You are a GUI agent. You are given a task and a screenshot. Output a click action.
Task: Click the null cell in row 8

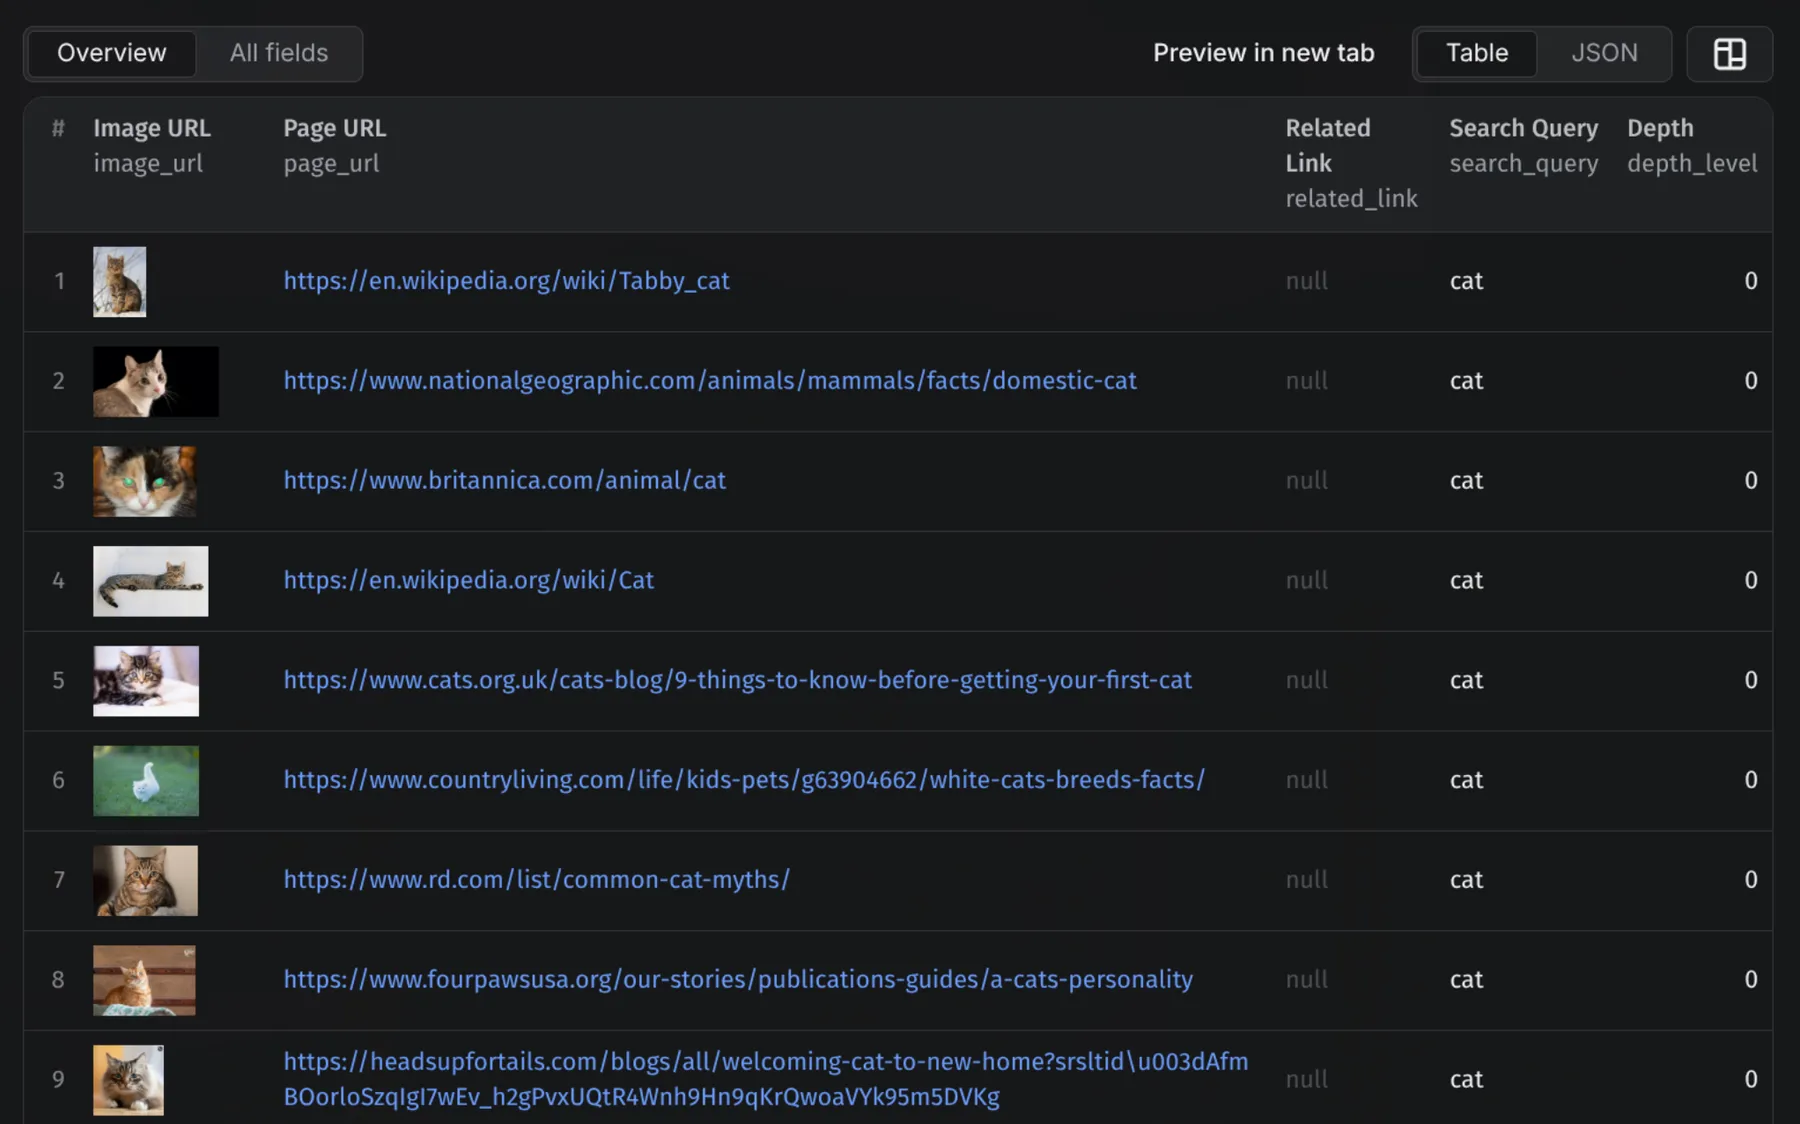pos(1307,980)
